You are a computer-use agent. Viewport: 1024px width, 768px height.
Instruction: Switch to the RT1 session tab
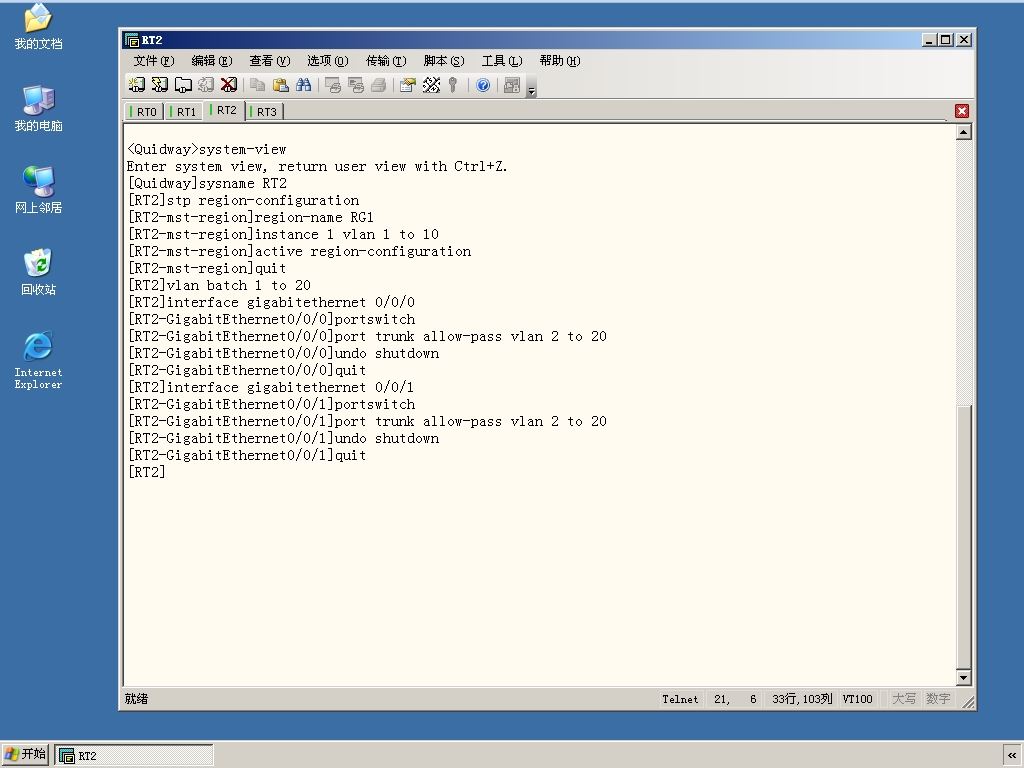tap(183, 112)
